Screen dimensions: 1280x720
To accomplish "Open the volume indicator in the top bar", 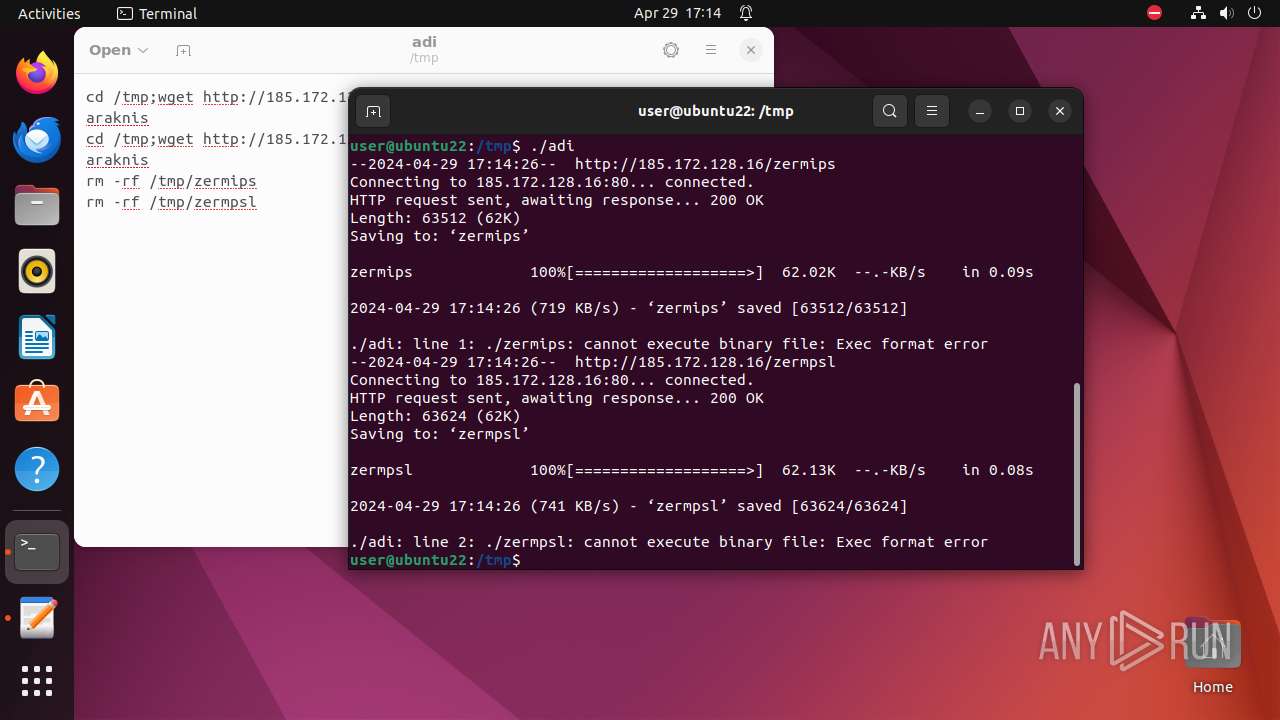I will tap(1227, 13).
